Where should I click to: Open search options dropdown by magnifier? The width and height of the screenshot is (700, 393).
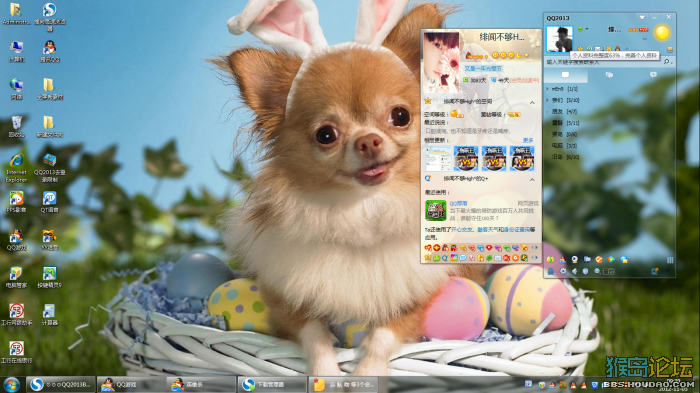point(671,62)
